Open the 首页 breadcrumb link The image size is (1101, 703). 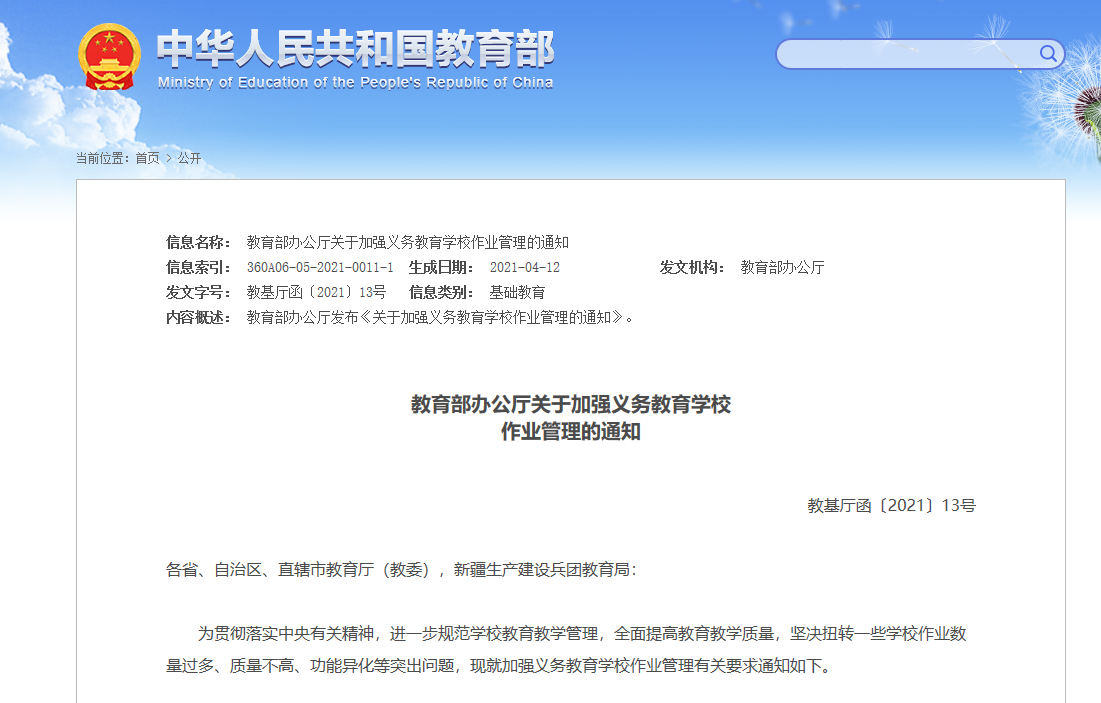click(147, 158)
